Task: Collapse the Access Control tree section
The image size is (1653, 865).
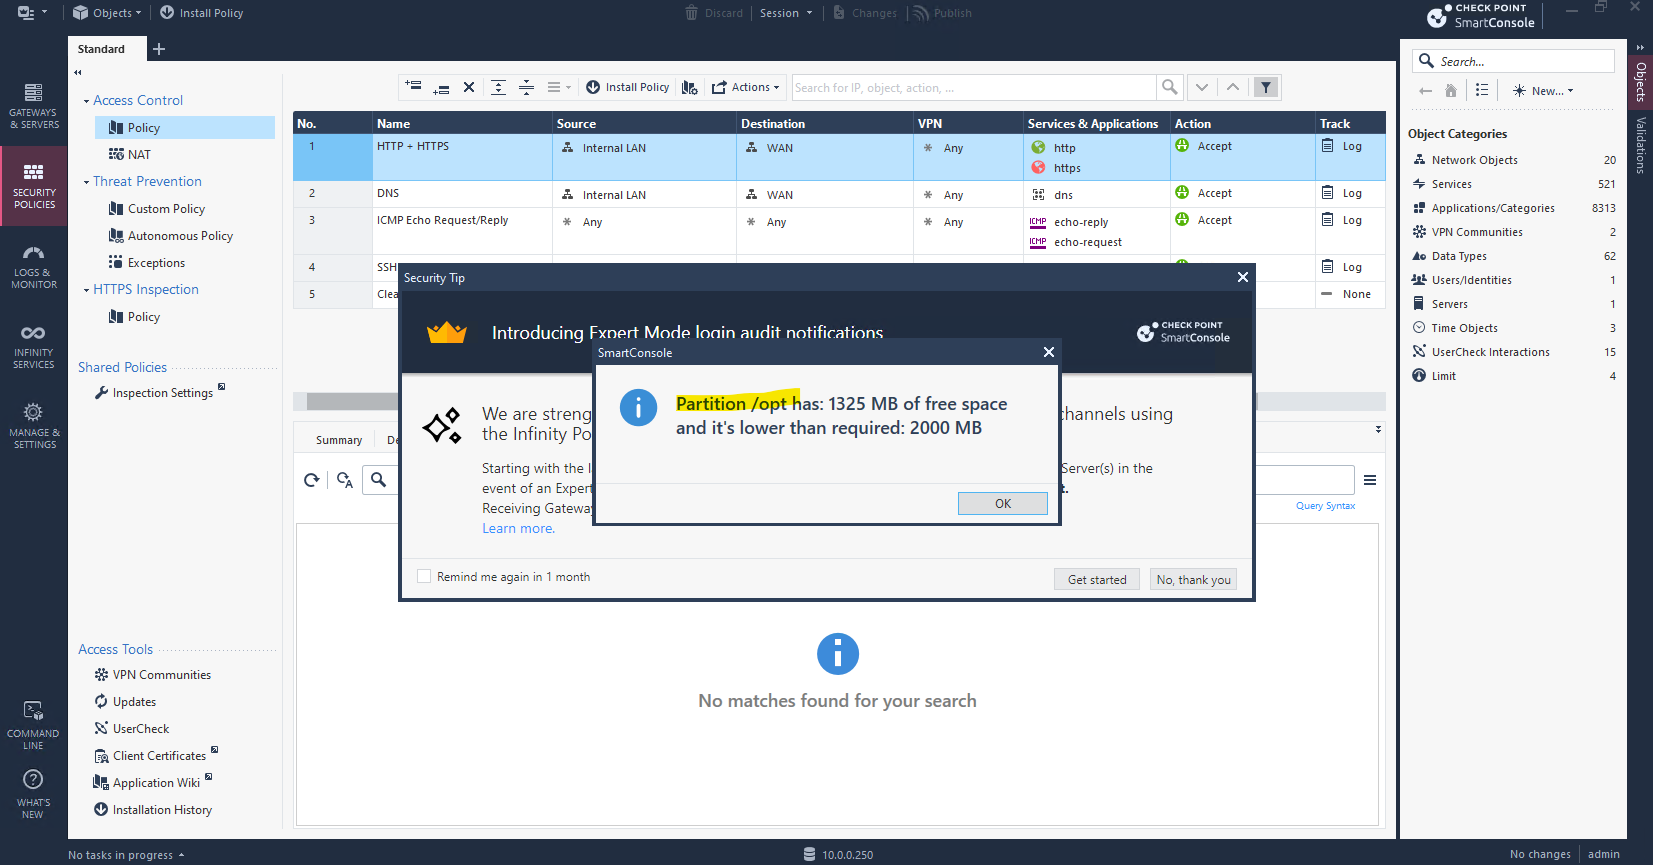Action: [x=86, y=101]
